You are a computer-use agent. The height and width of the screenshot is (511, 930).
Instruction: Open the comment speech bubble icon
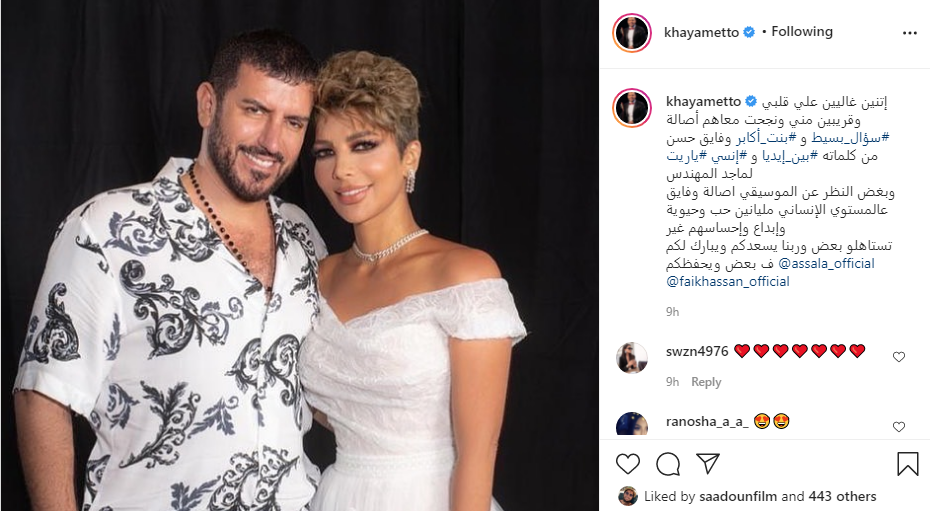coord(668,464)
